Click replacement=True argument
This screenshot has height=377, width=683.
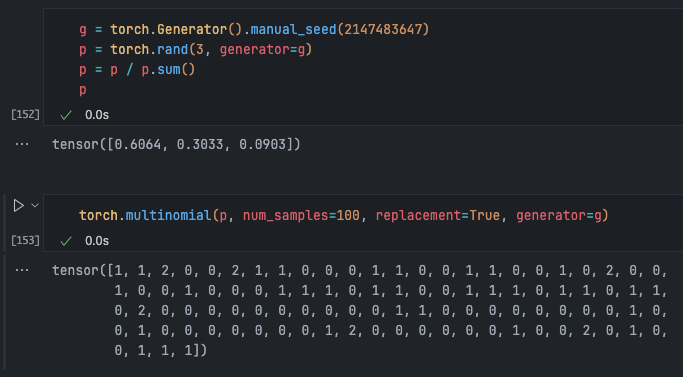(x=437, y=215)
